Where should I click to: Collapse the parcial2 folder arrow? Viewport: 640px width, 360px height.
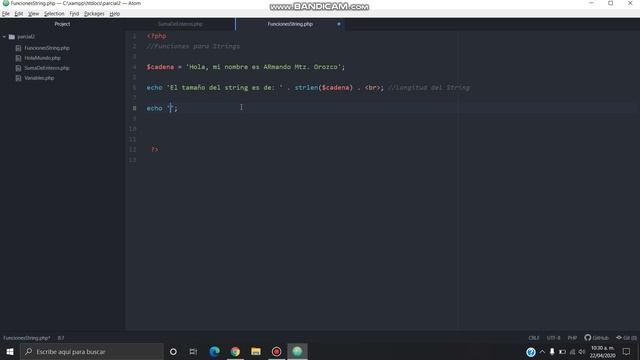(4, 37)
